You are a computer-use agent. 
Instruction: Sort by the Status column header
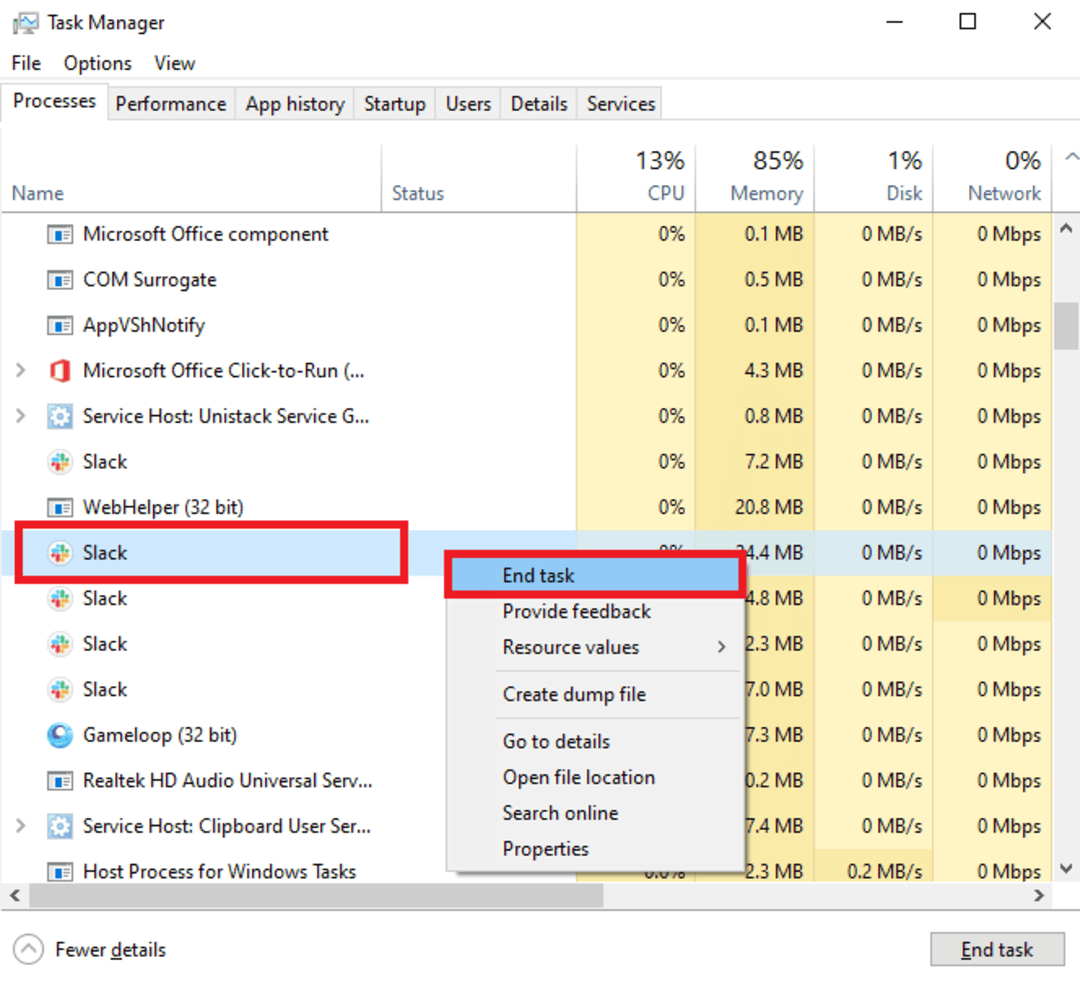point(479,178)
